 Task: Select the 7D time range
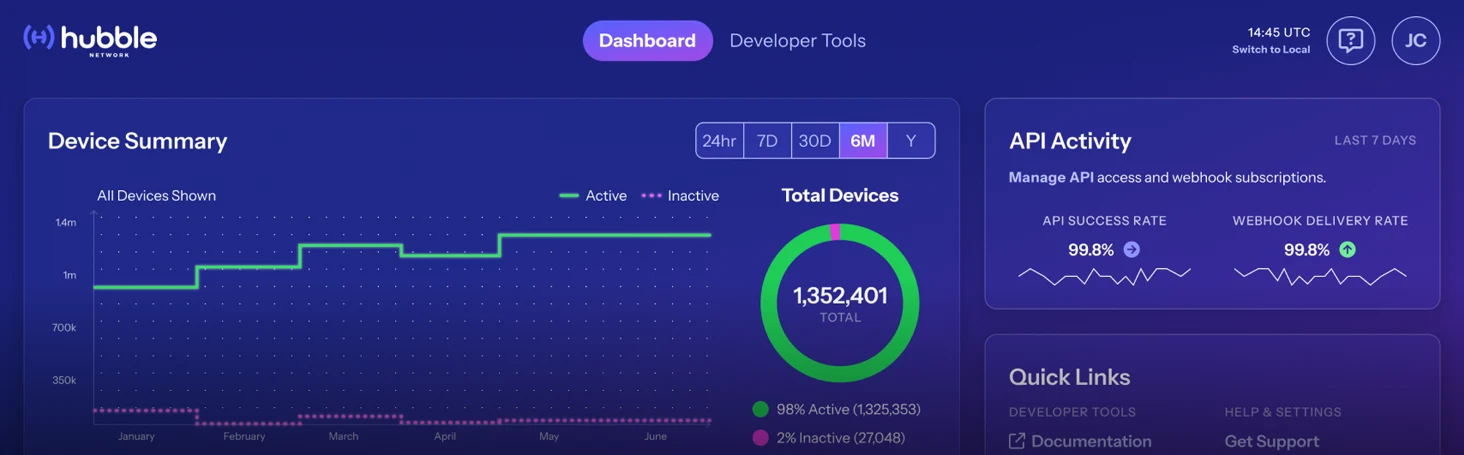[768, 141]
